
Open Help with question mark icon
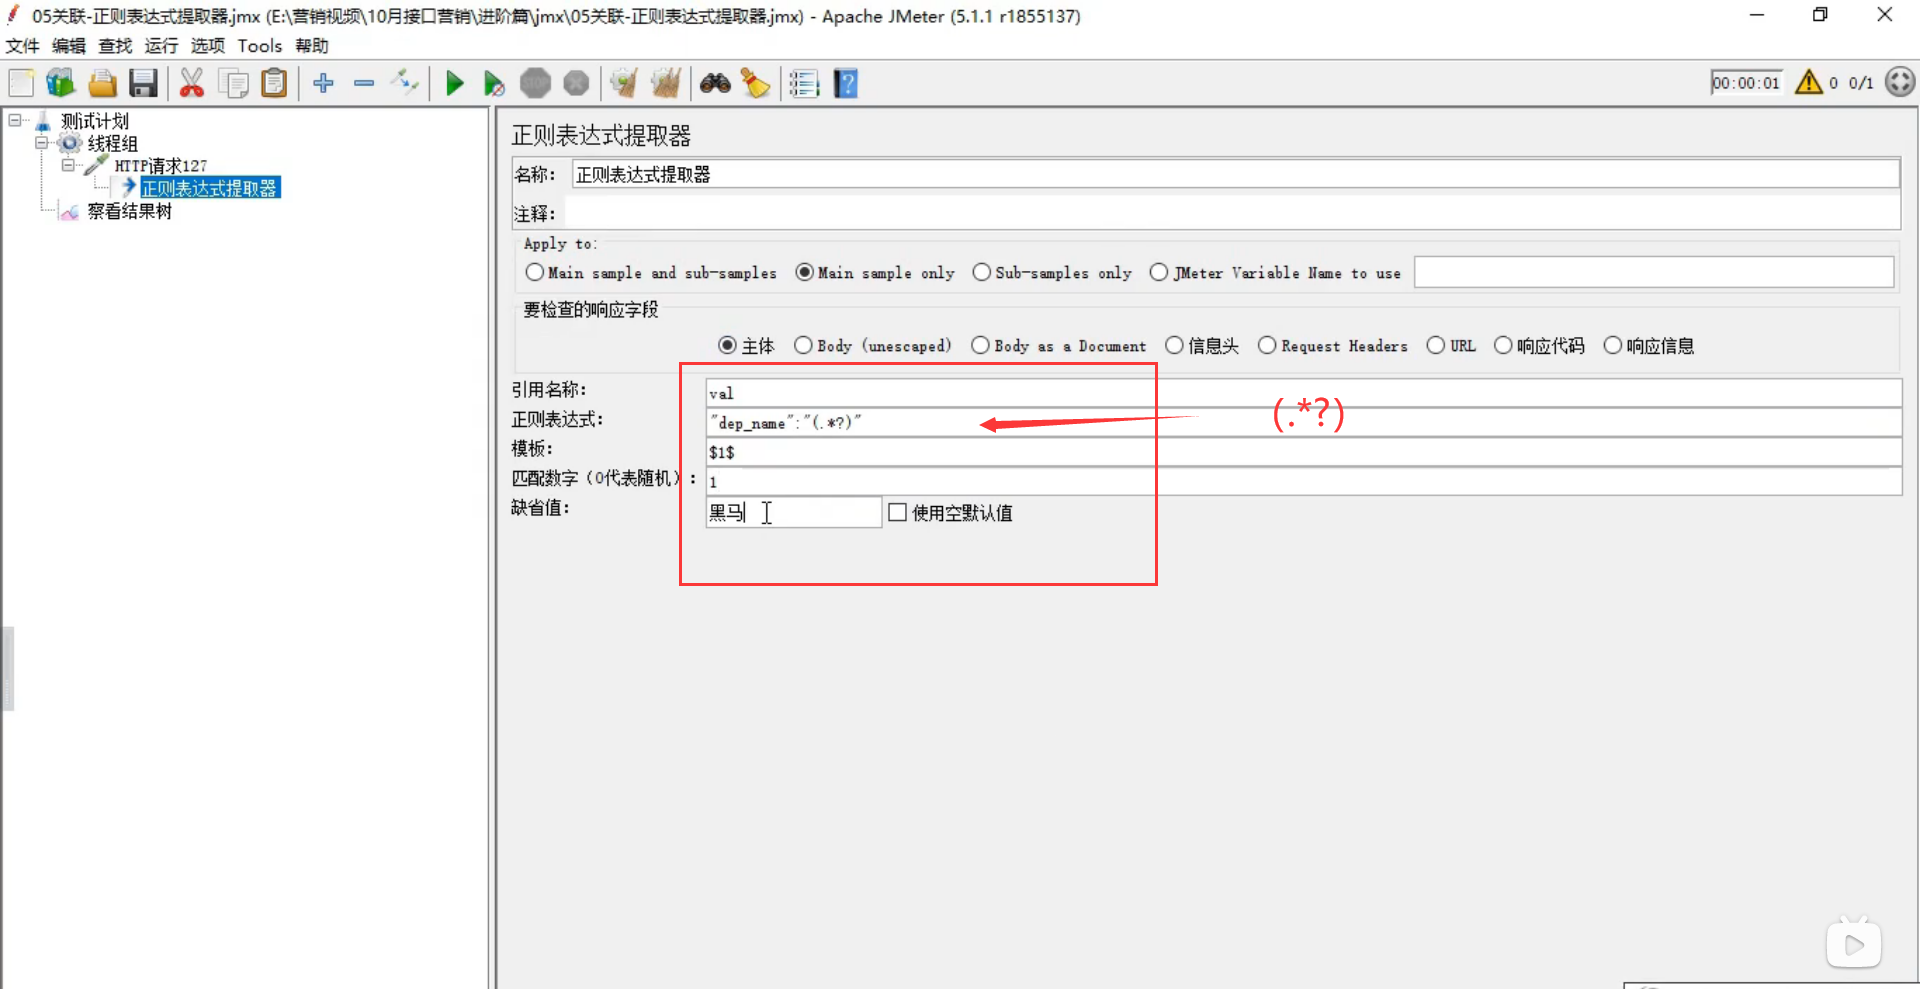[846, 83]
